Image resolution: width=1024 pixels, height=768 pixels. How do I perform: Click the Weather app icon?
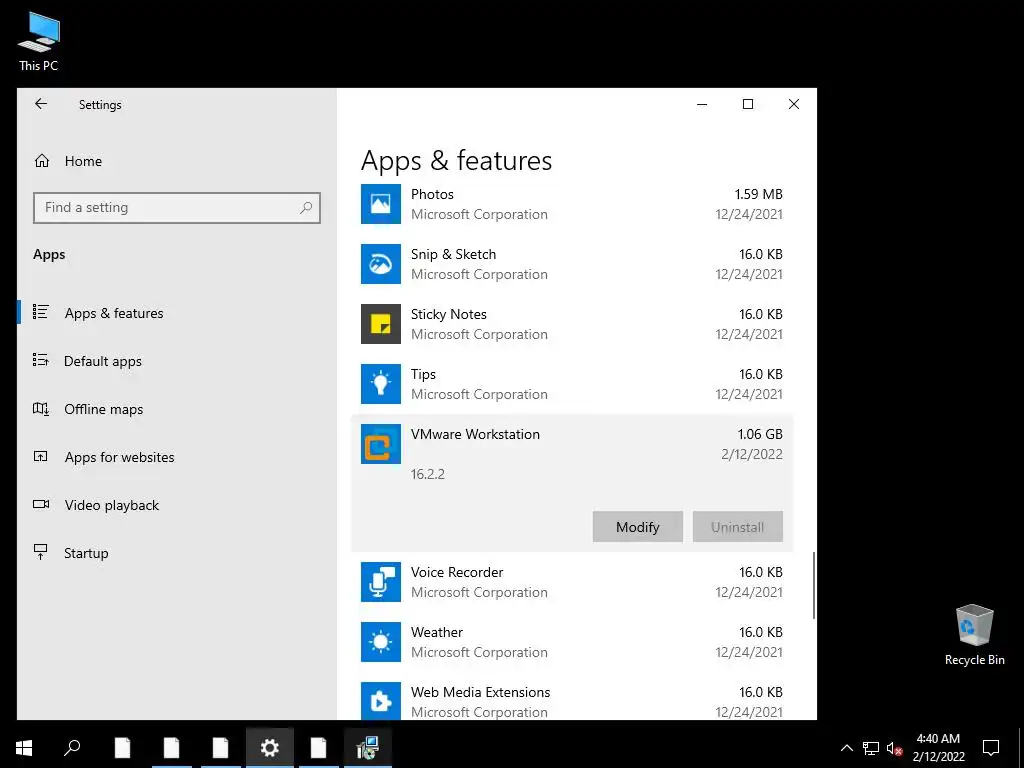381,642
